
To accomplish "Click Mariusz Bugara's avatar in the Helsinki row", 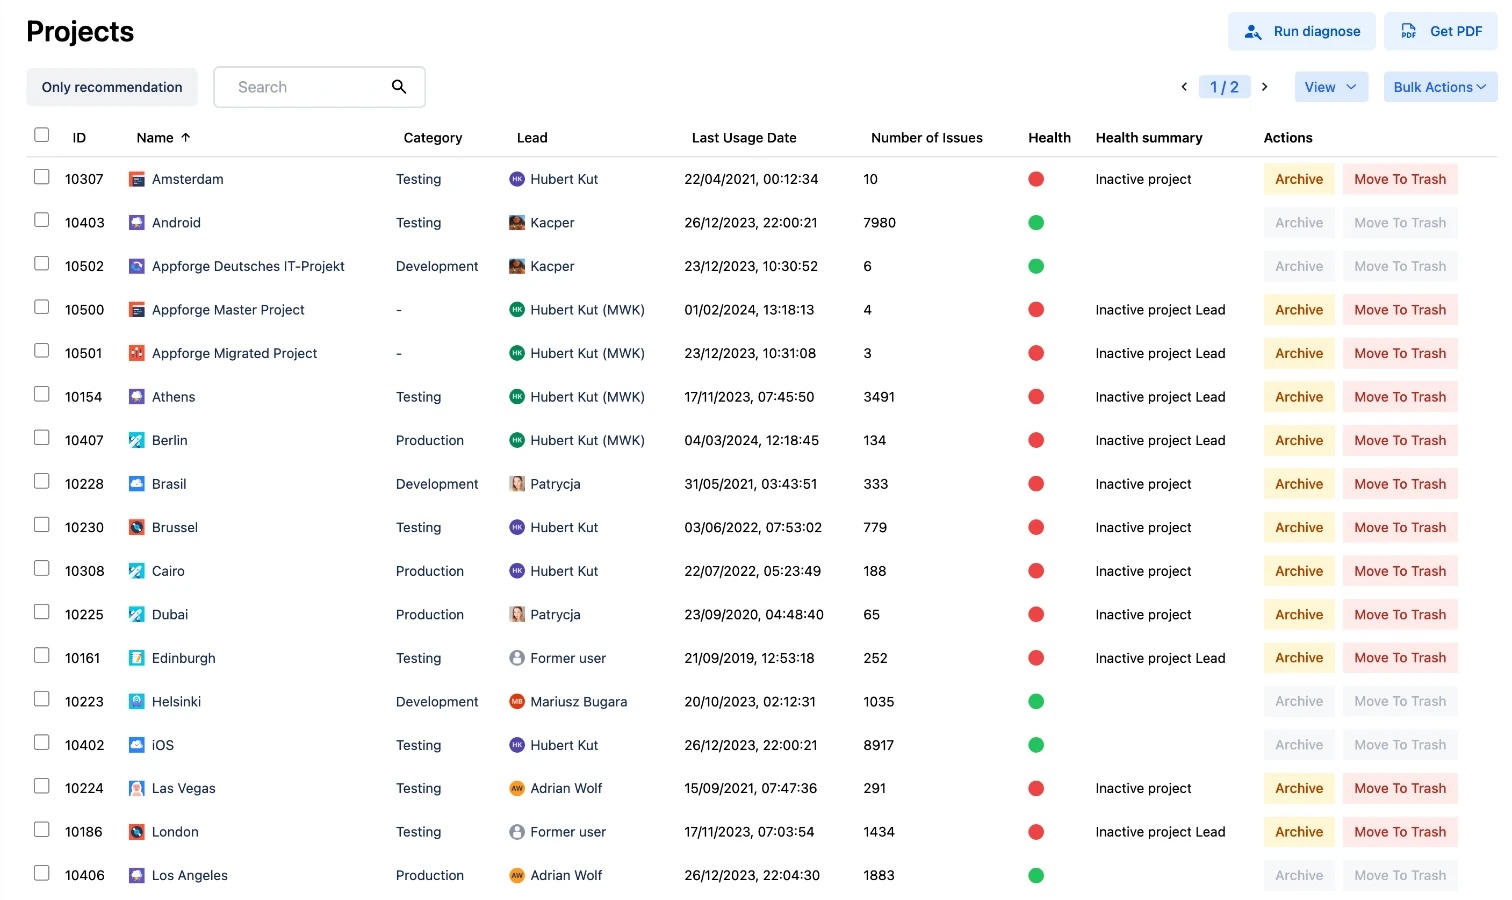I will 517,702.
